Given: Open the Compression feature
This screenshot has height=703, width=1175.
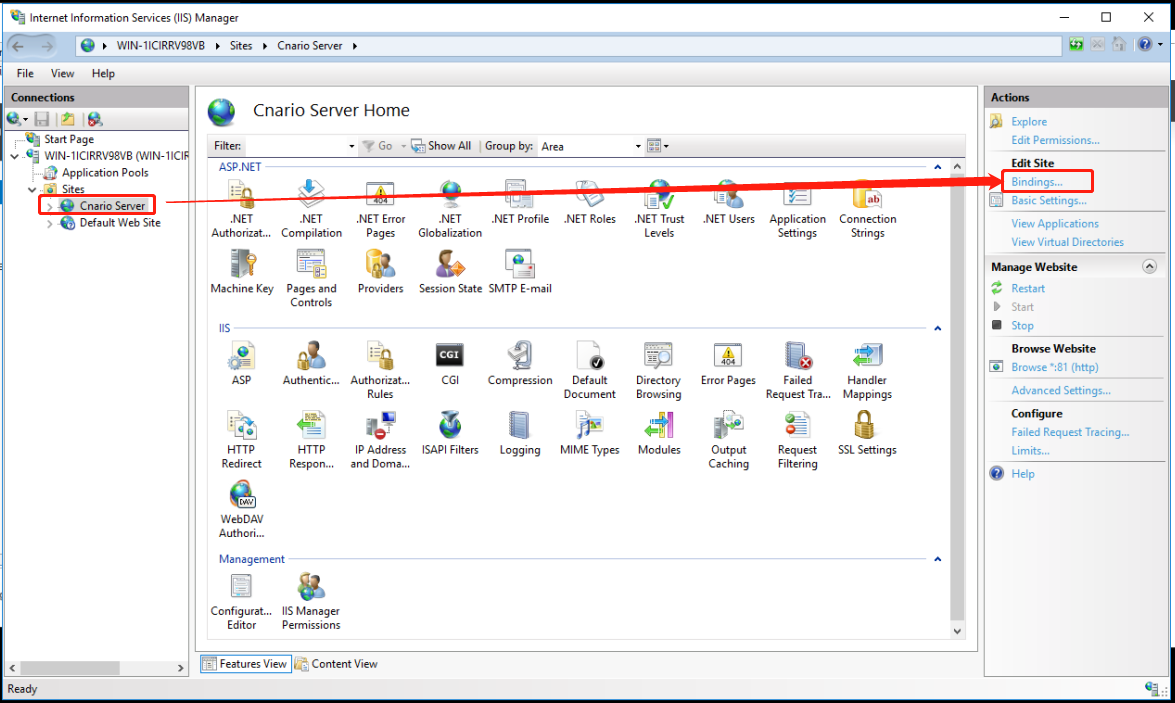Looking at the screenshot, I should pos(519,363).
